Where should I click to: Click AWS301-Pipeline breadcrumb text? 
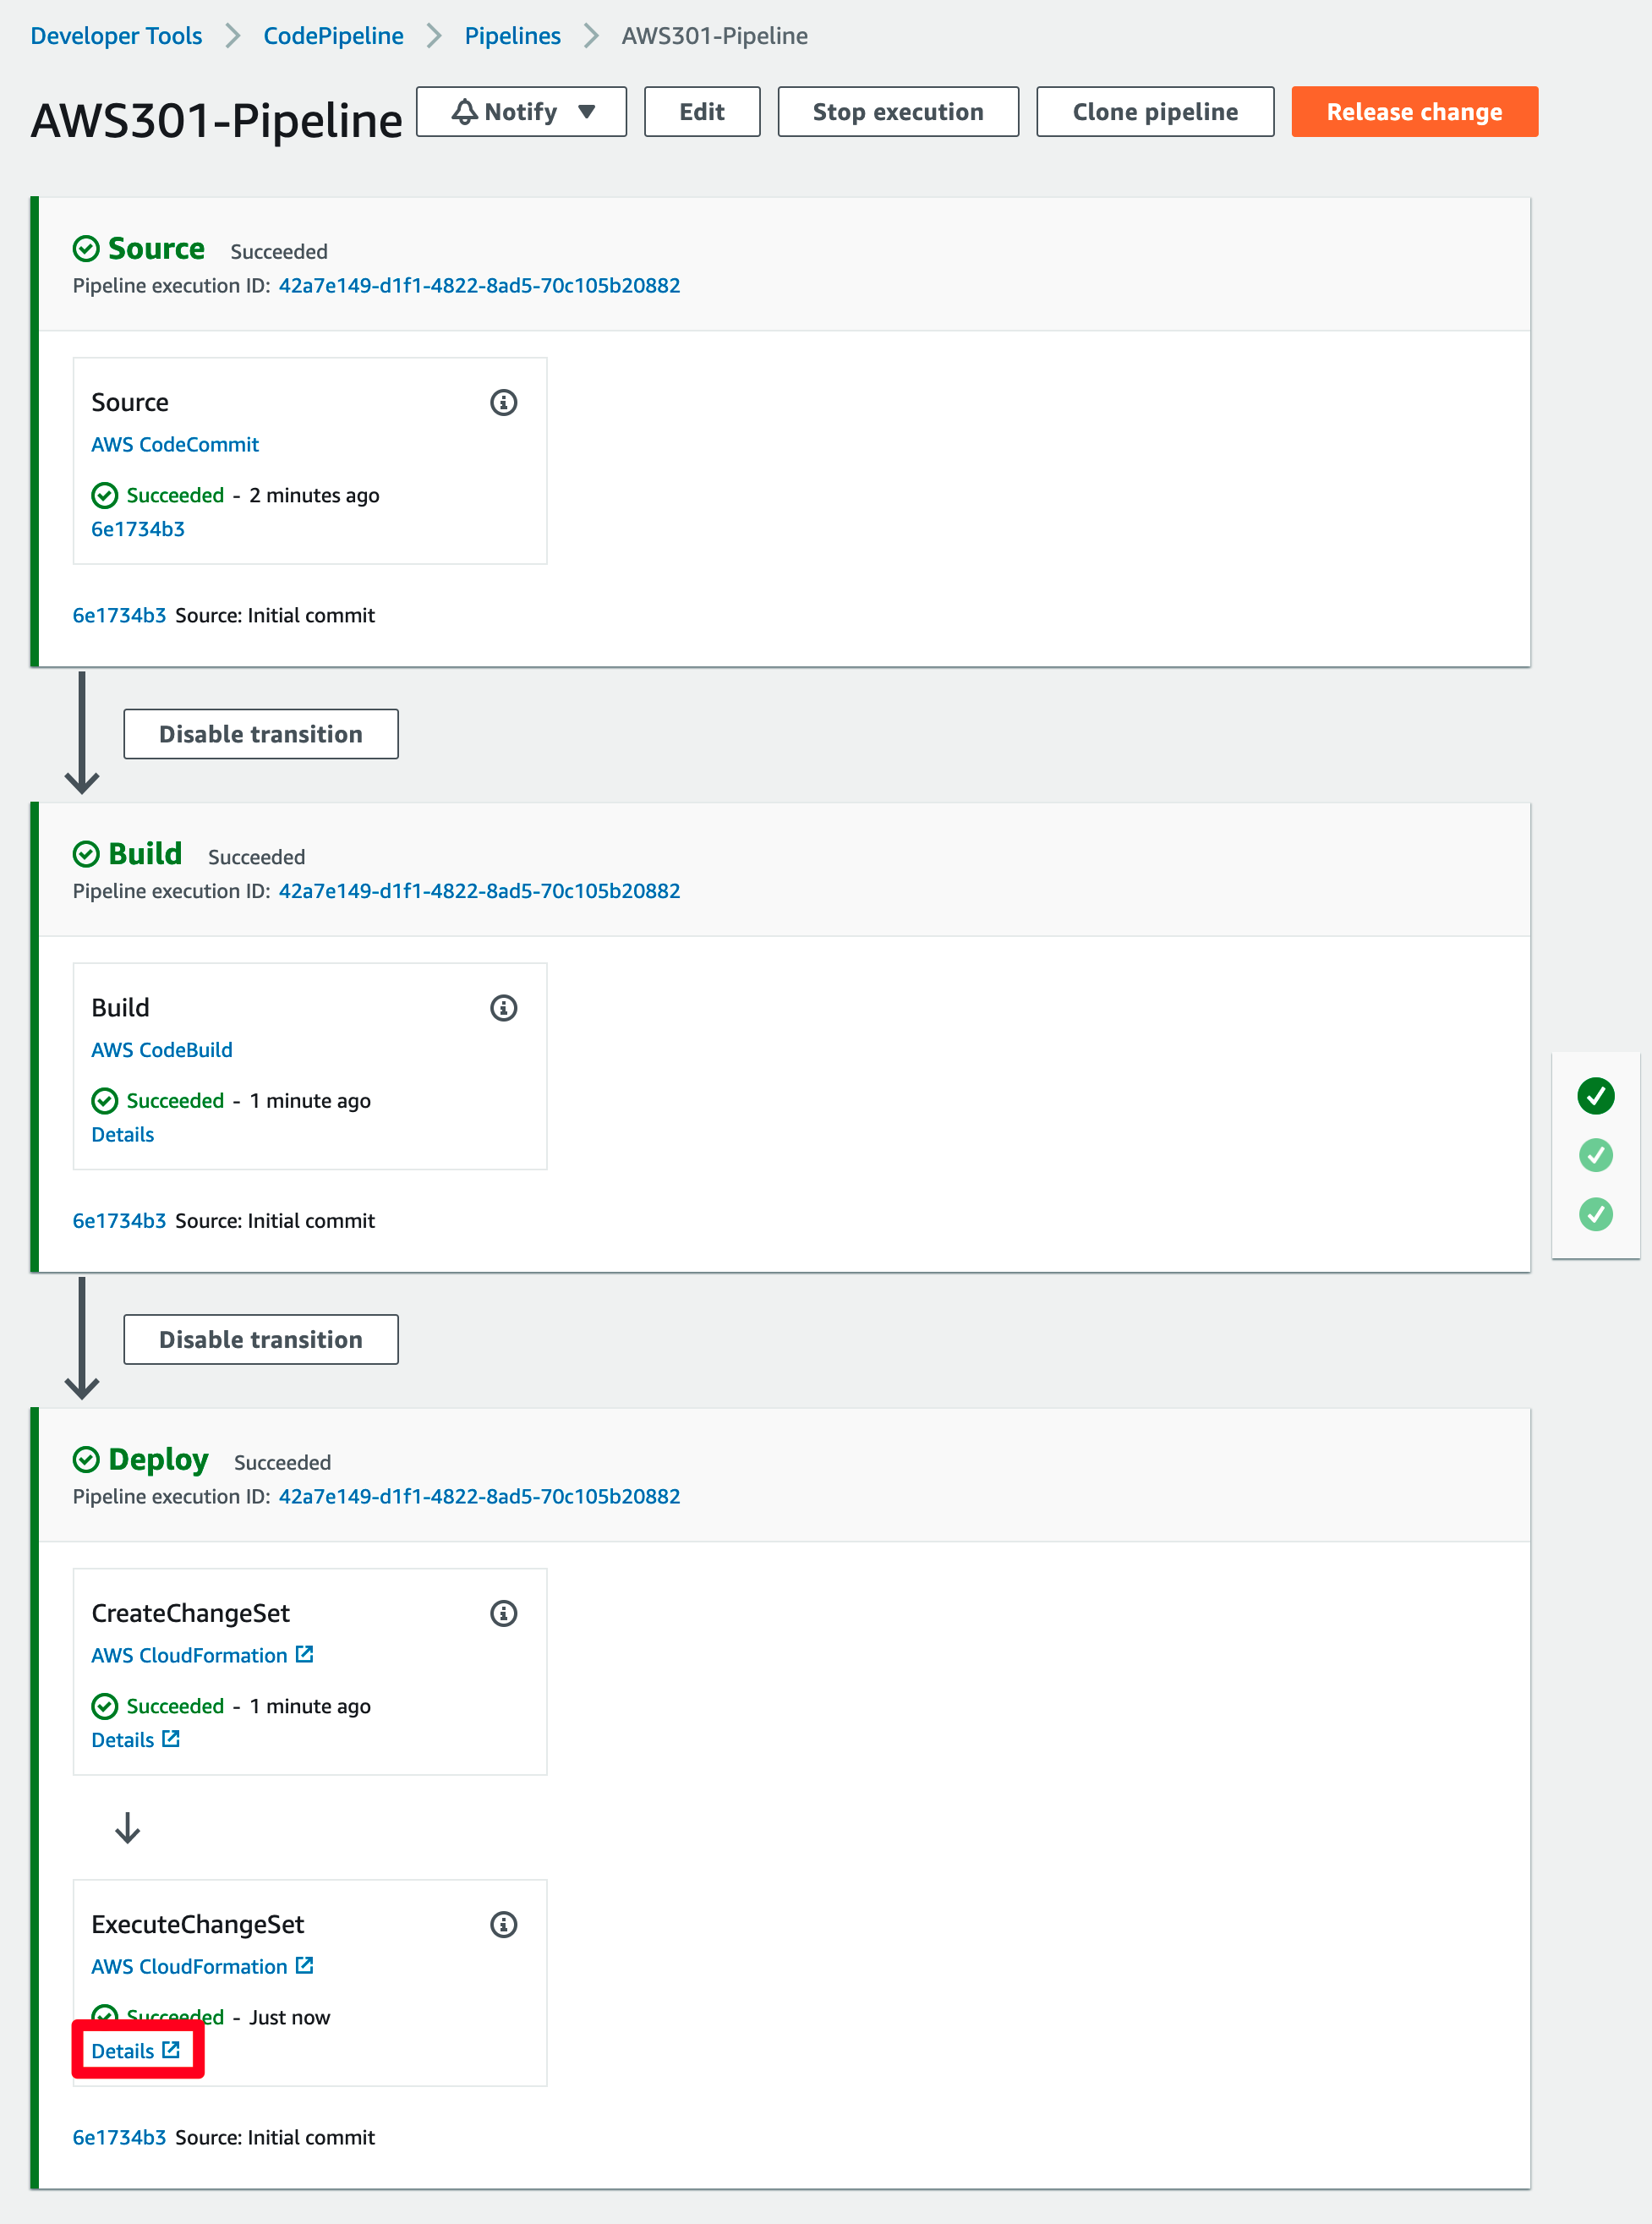pos(714,36)
